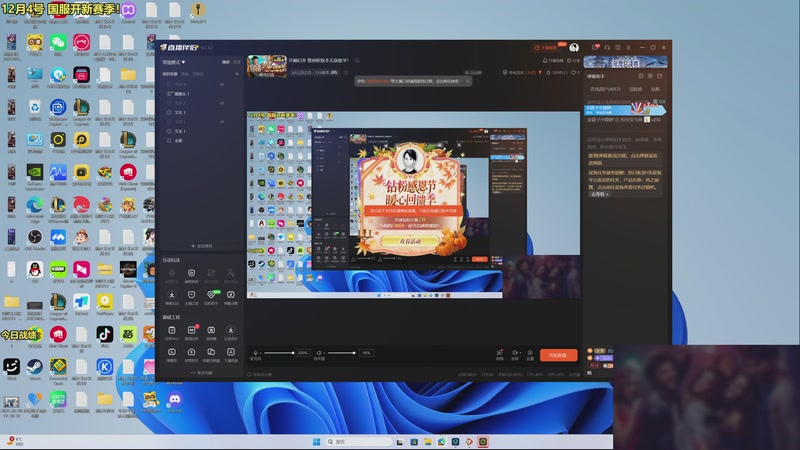Show the hidden 文本 4 source
The width and height of the screenshot is (800, 450).
222,84
